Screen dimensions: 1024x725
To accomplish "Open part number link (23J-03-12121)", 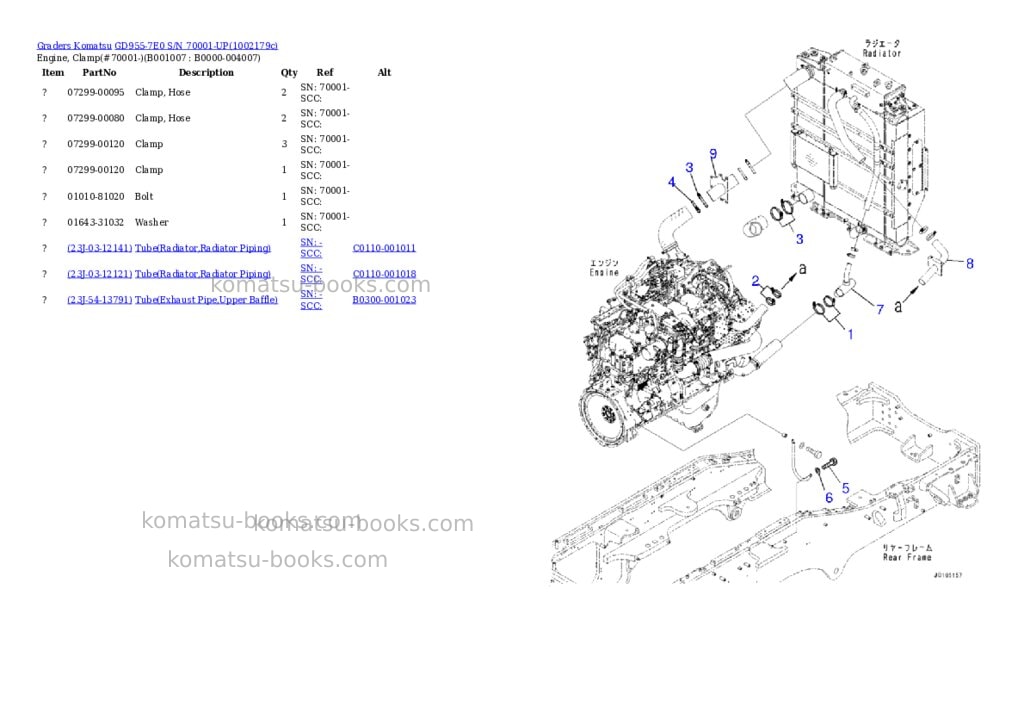I will [x=99, y=274].
